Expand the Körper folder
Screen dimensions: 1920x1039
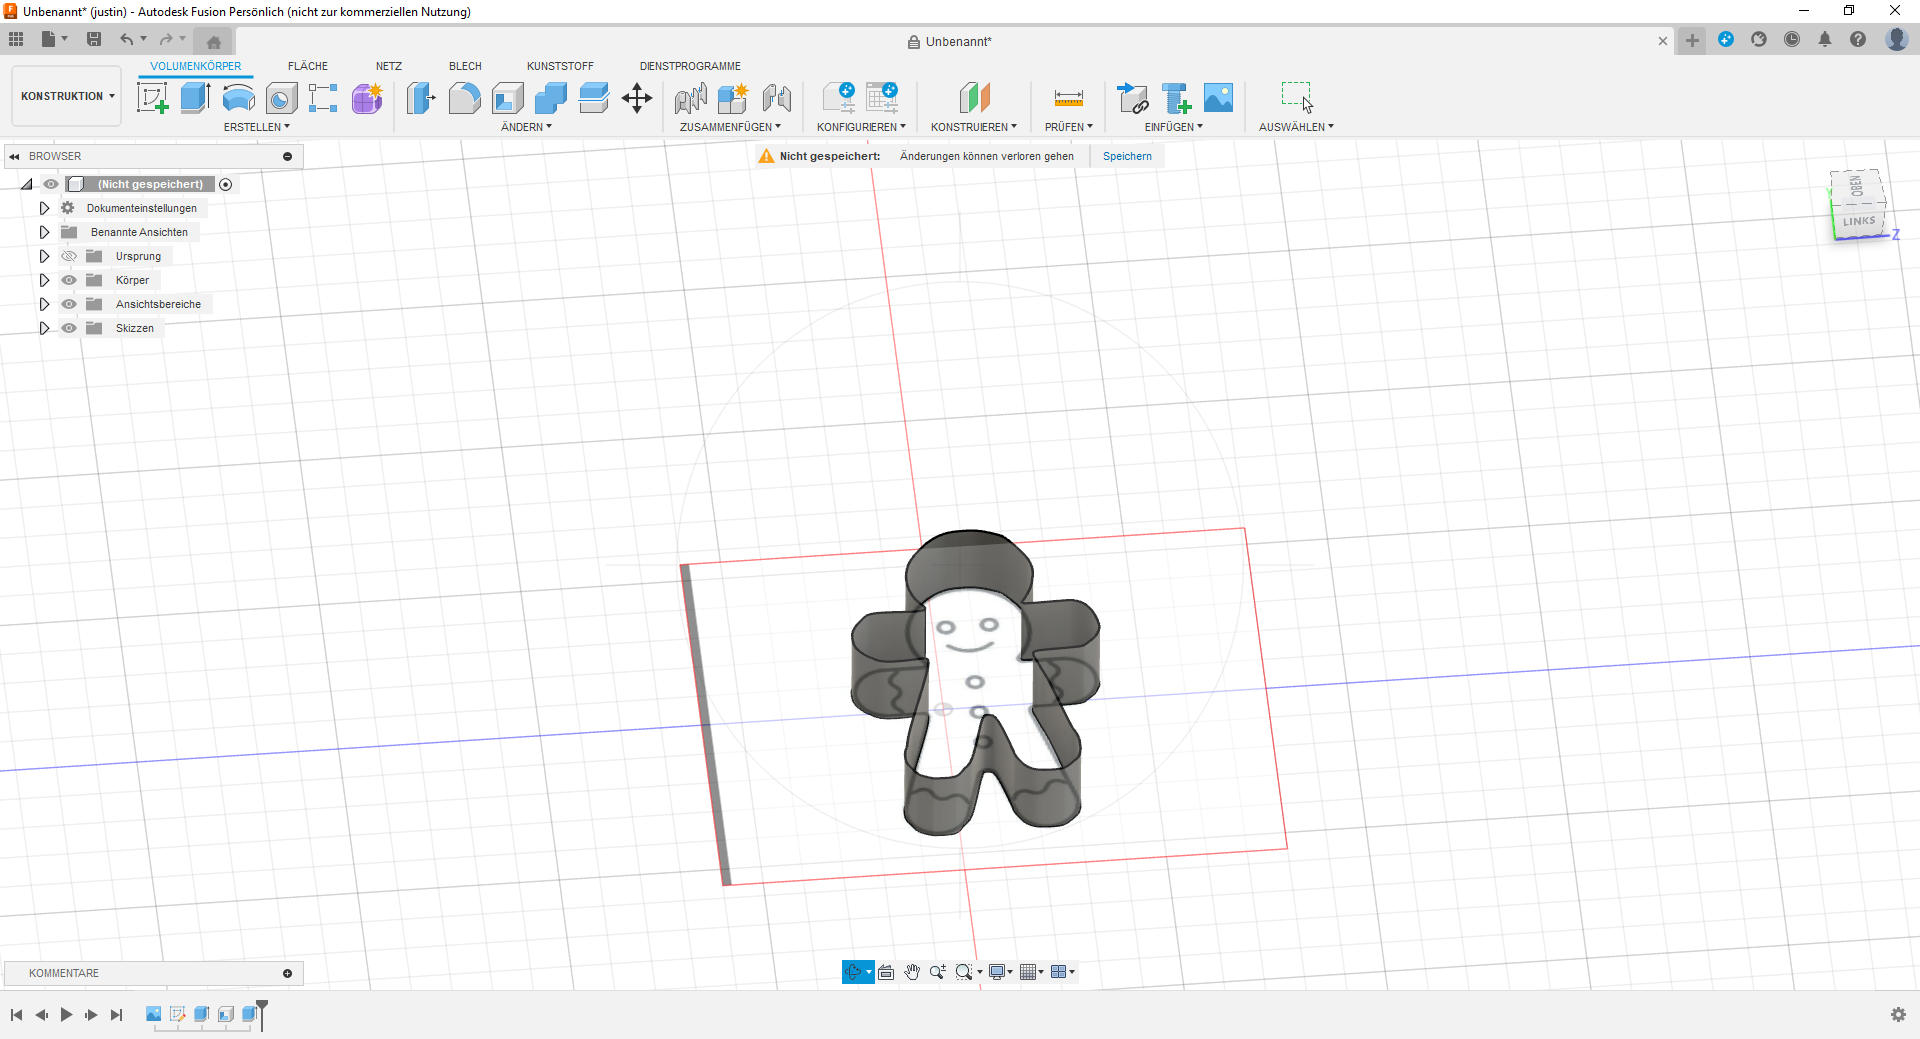pyautogui.click(x=44, y=280)
